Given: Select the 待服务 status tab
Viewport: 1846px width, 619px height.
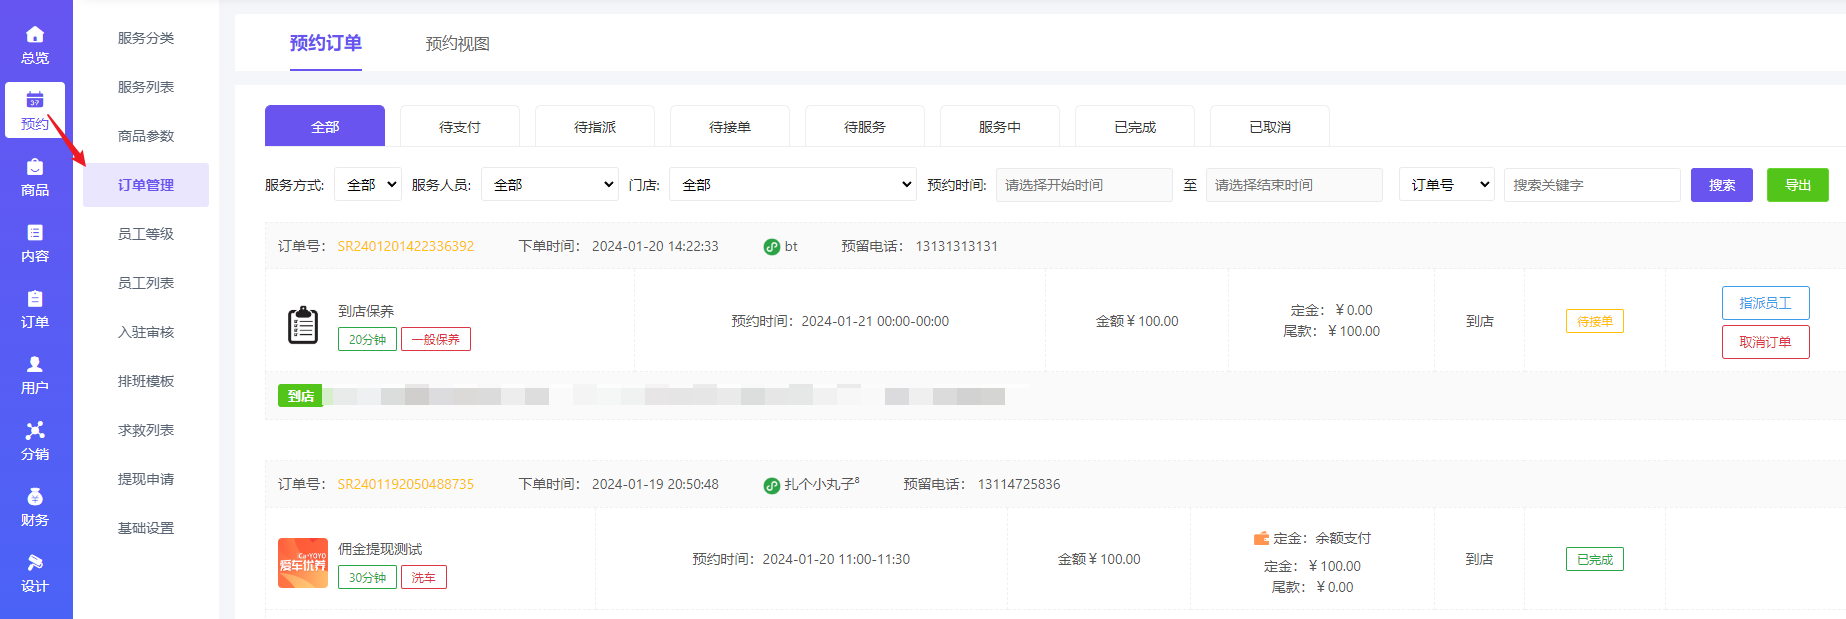Looking at the screenshot, I should coord(865,126).
